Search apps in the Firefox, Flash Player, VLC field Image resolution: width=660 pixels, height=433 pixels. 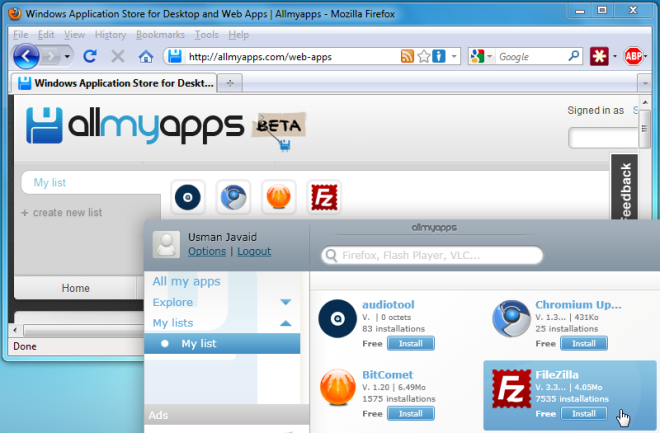432,255
